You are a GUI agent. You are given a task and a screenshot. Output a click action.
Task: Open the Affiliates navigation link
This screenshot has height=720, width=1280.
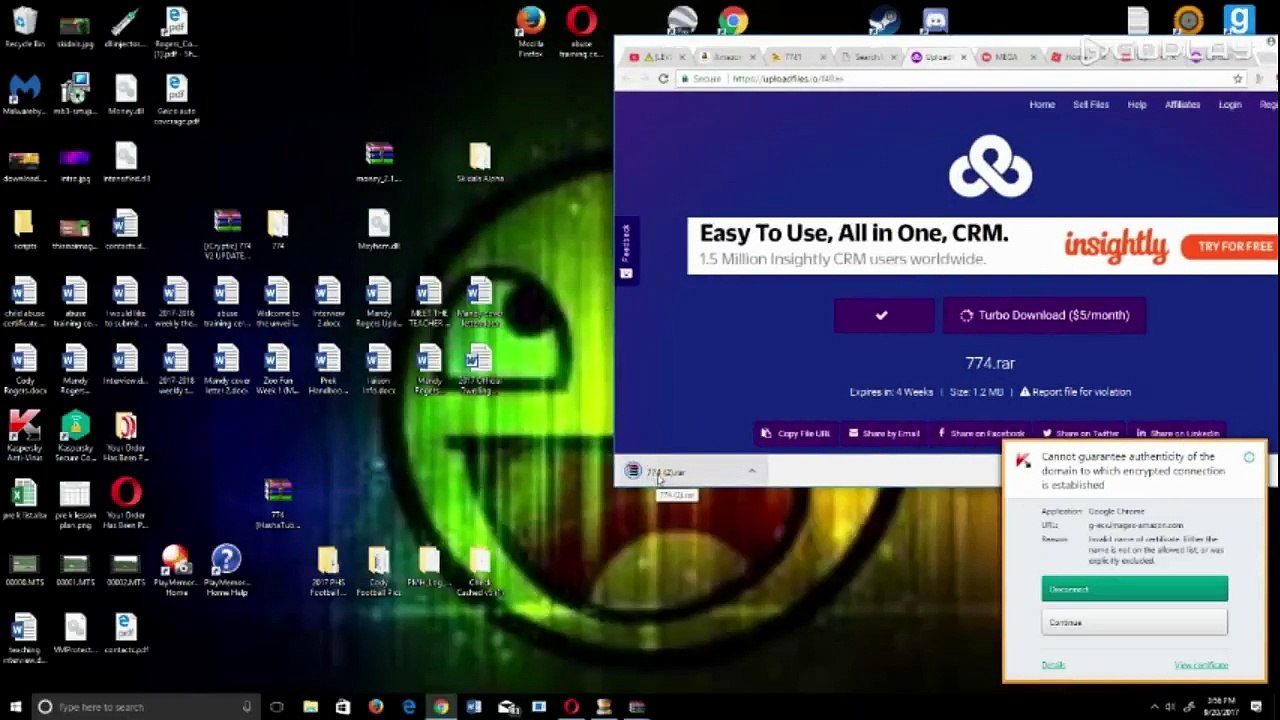[1182, 105]
